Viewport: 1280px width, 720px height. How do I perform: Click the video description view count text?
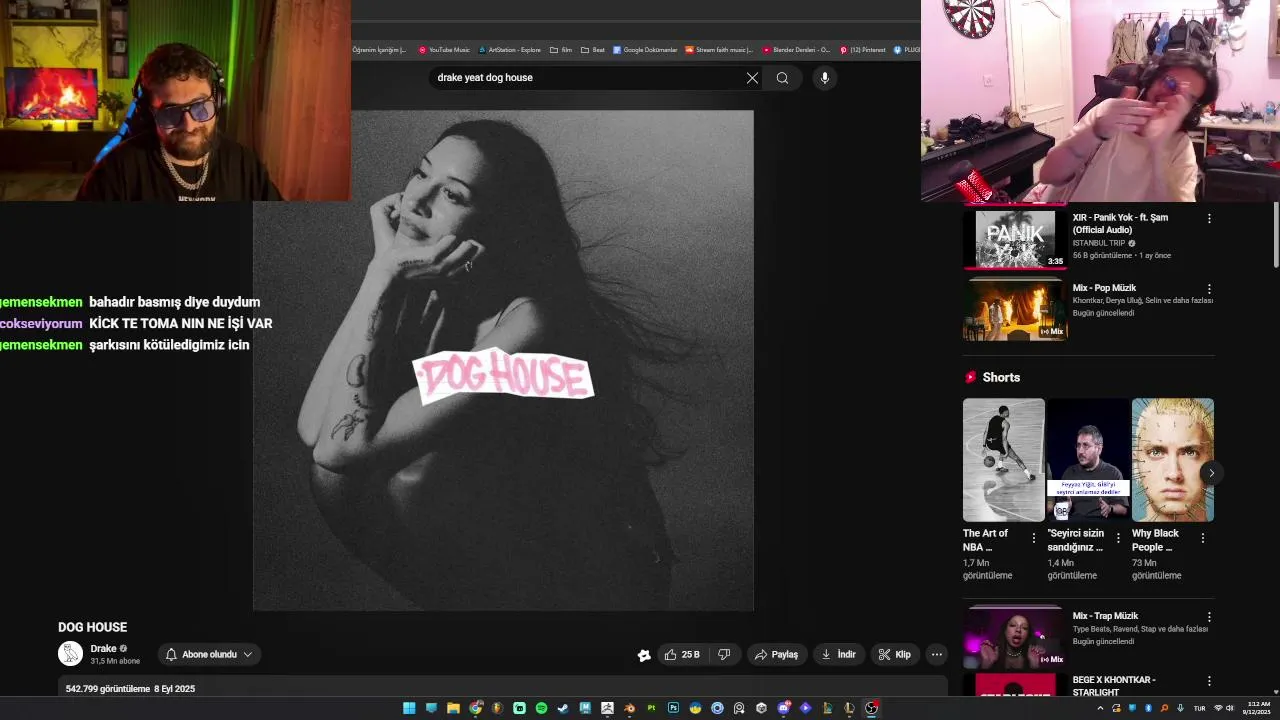108,689
